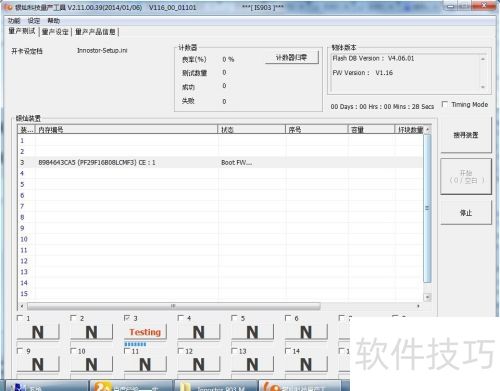Open the orange mass-production tool taskbar item
The height and width of the screenshot is (391, 500).
pyautogui.click(x=302, y=386)
